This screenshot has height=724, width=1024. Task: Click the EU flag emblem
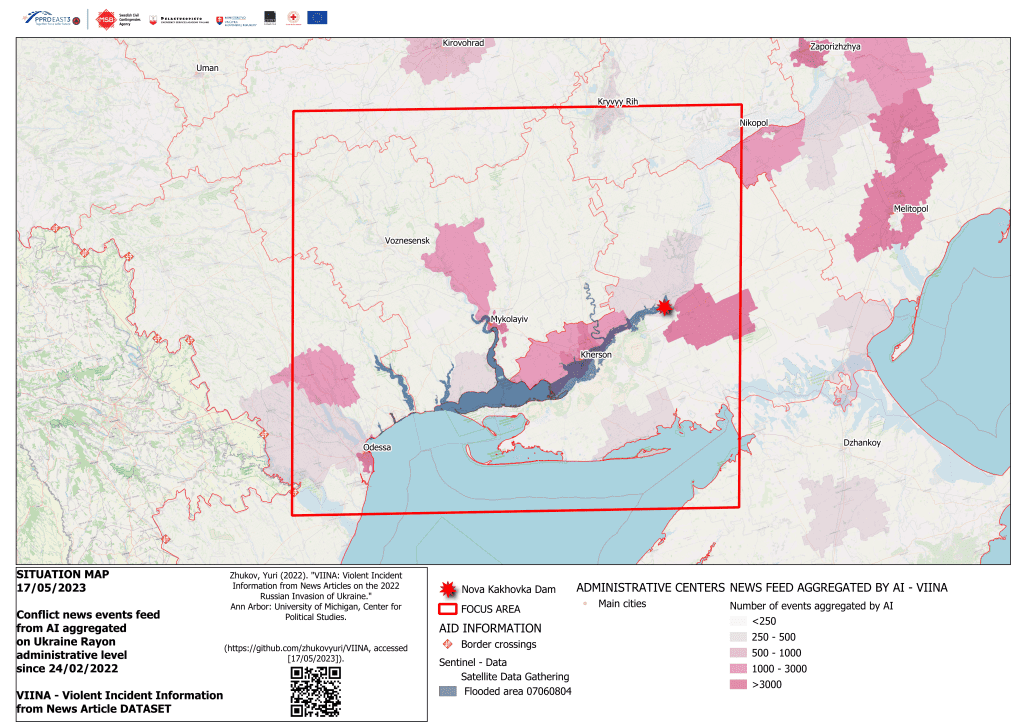(x=315, y=18)
